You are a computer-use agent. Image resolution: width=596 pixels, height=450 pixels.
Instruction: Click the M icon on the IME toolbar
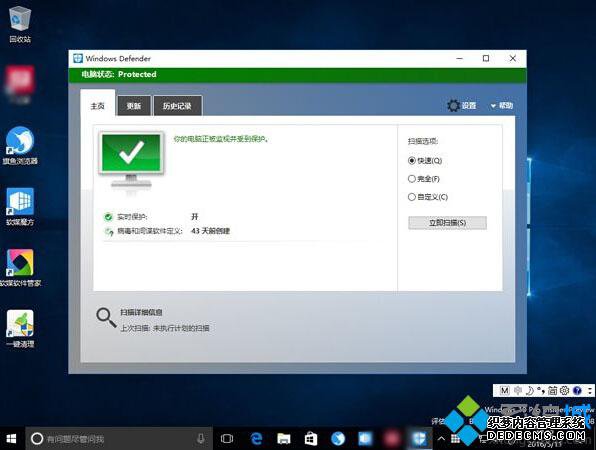pos(504,390)
